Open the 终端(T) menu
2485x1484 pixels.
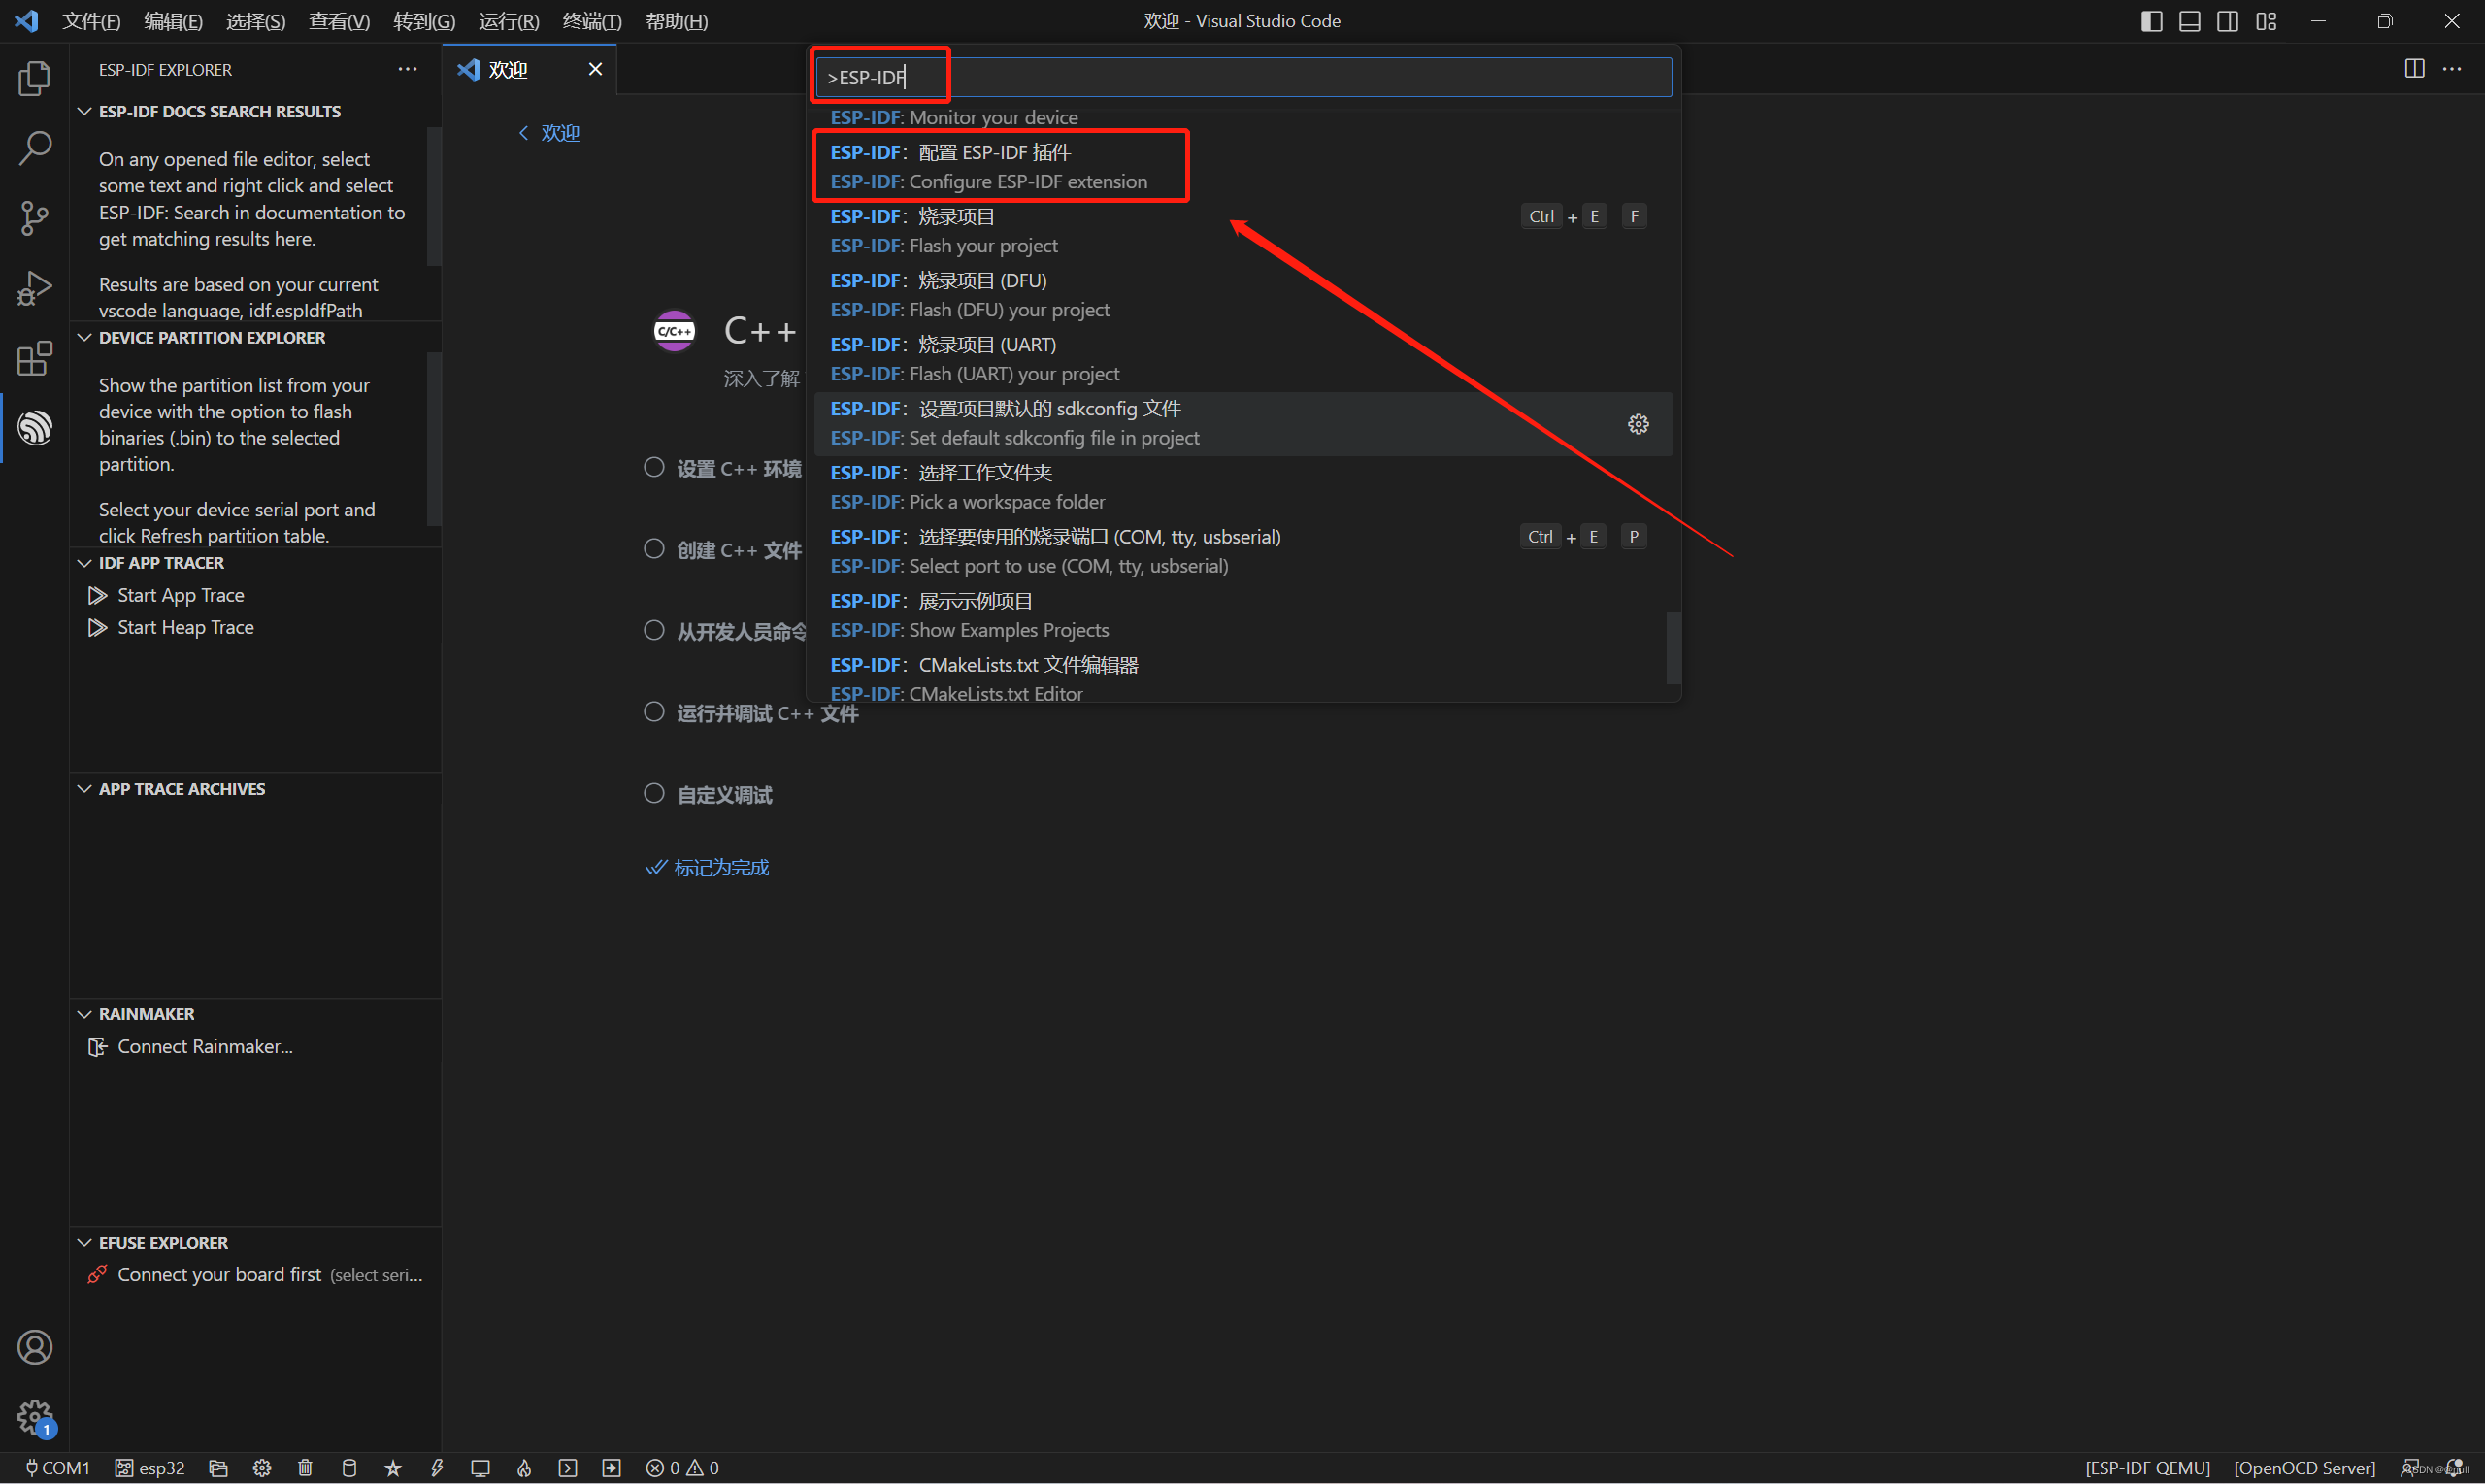click(590, 20)
